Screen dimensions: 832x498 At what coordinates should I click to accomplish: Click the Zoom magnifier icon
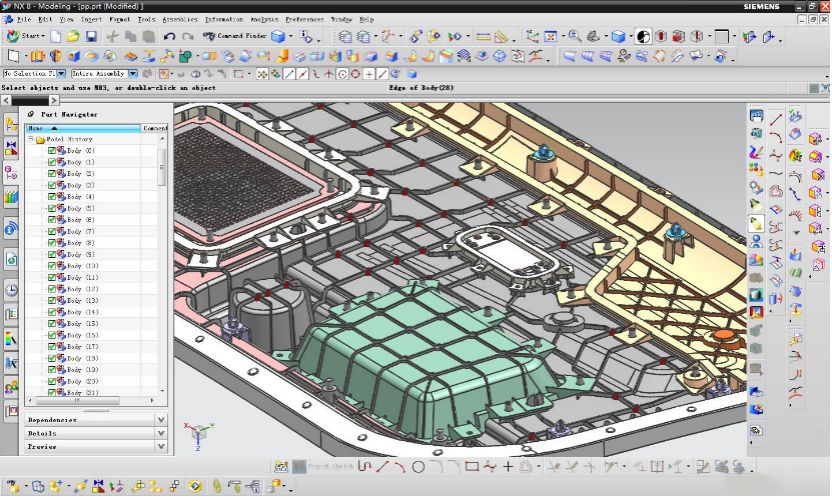tap(575, 37)
